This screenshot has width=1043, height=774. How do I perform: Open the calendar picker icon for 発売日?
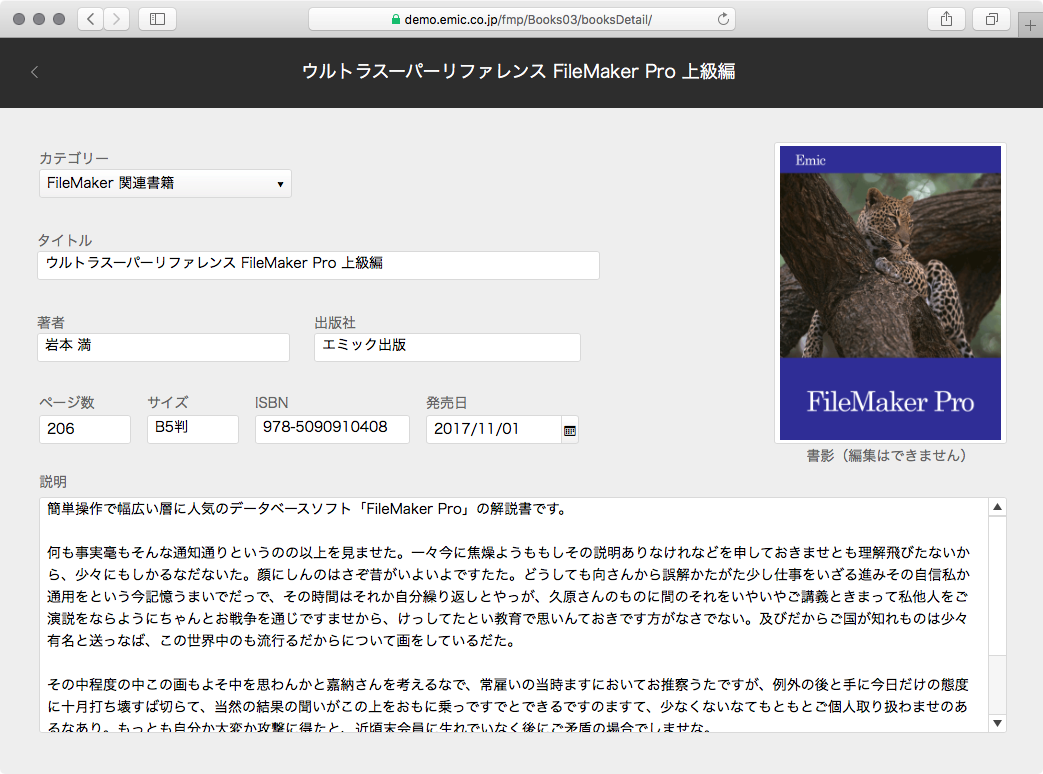569,431
